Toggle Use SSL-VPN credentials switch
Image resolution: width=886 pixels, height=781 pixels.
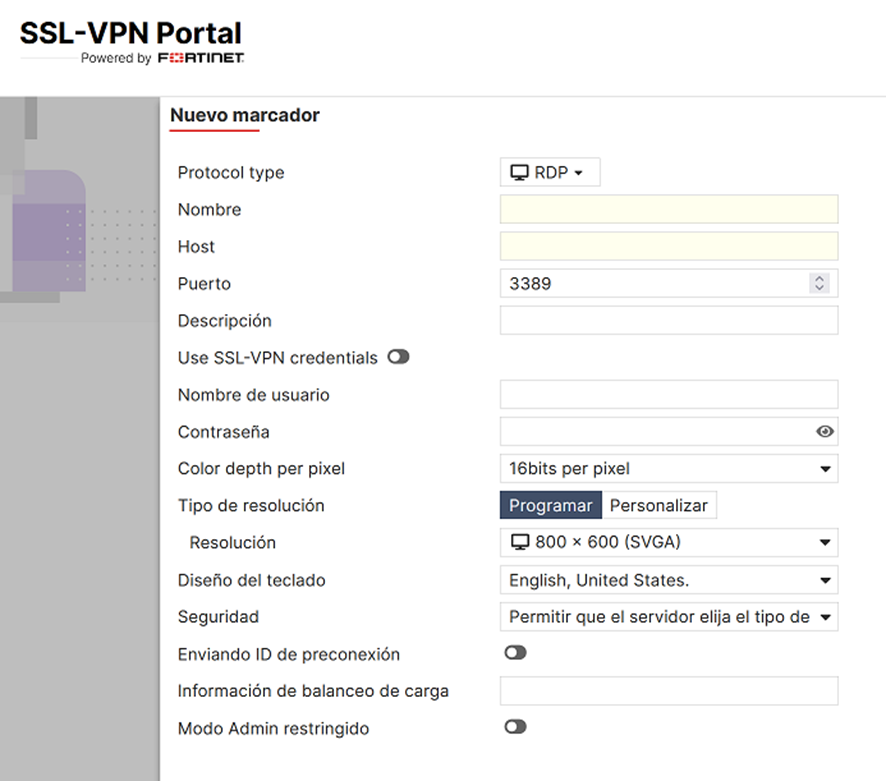[x=398, y=357]
